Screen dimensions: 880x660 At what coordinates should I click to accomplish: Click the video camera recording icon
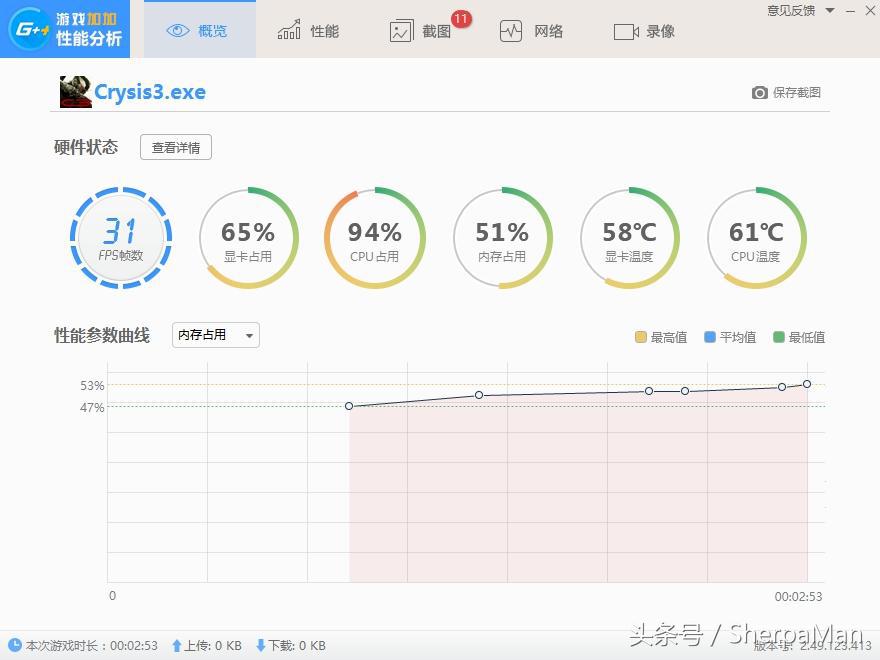626,31
